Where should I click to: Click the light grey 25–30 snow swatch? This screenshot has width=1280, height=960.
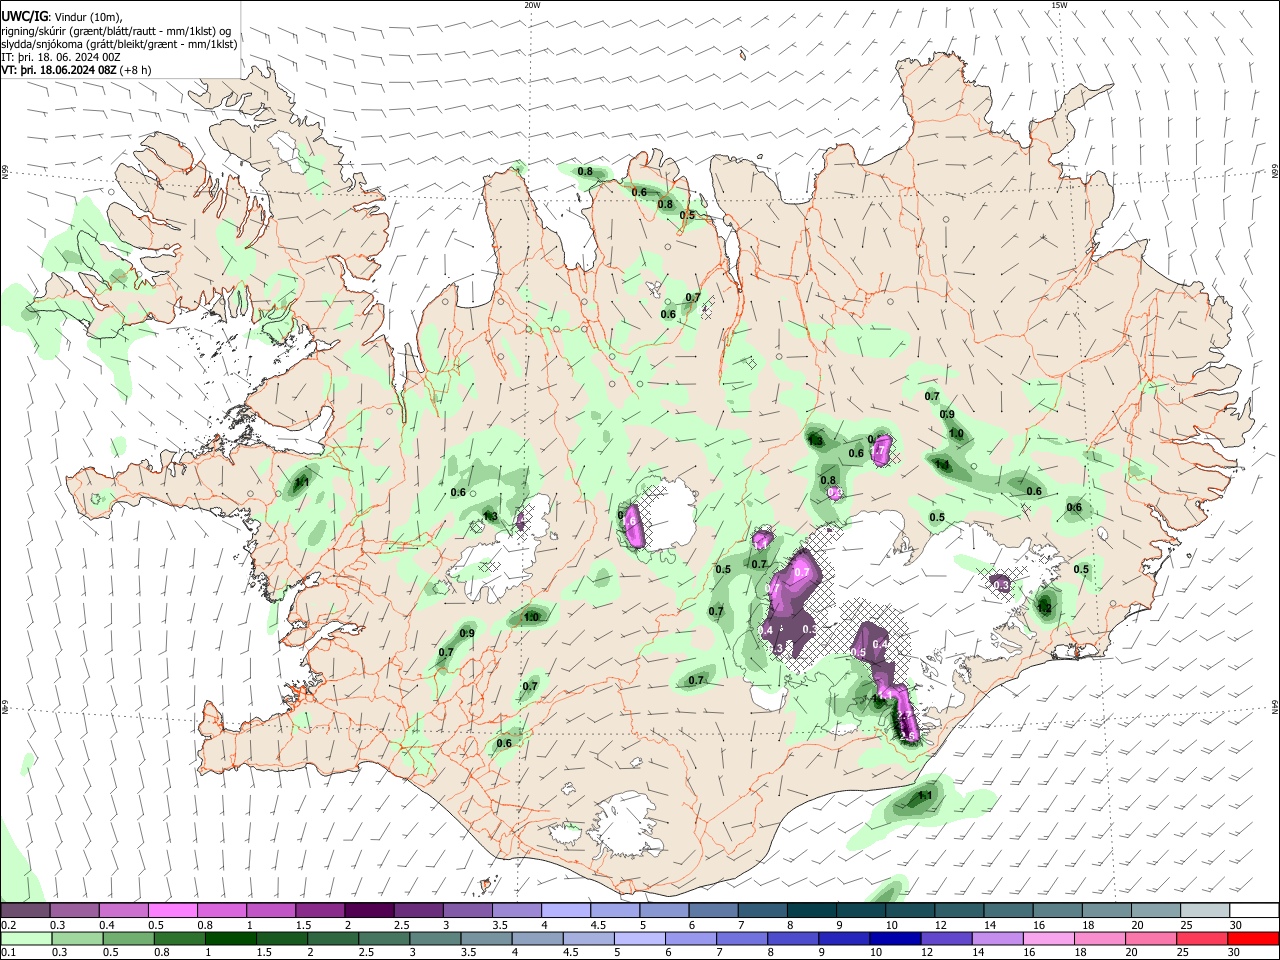[1204, 910]
